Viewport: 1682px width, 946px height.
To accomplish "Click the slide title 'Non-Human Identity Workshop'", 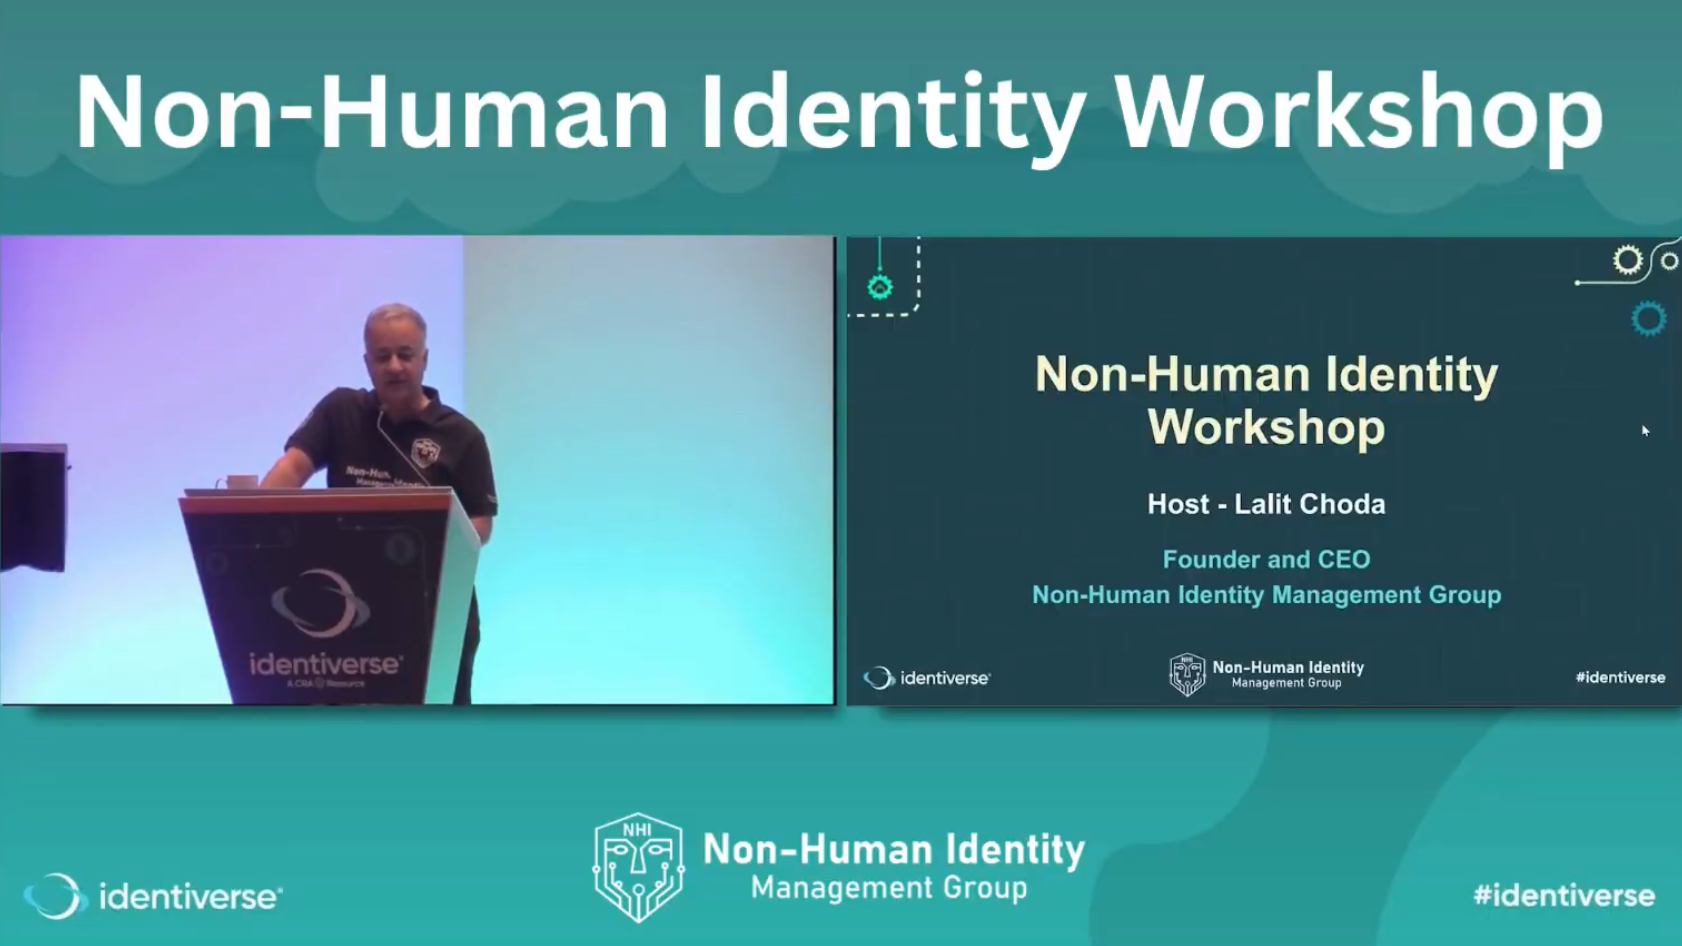I will coord(1266,400).
